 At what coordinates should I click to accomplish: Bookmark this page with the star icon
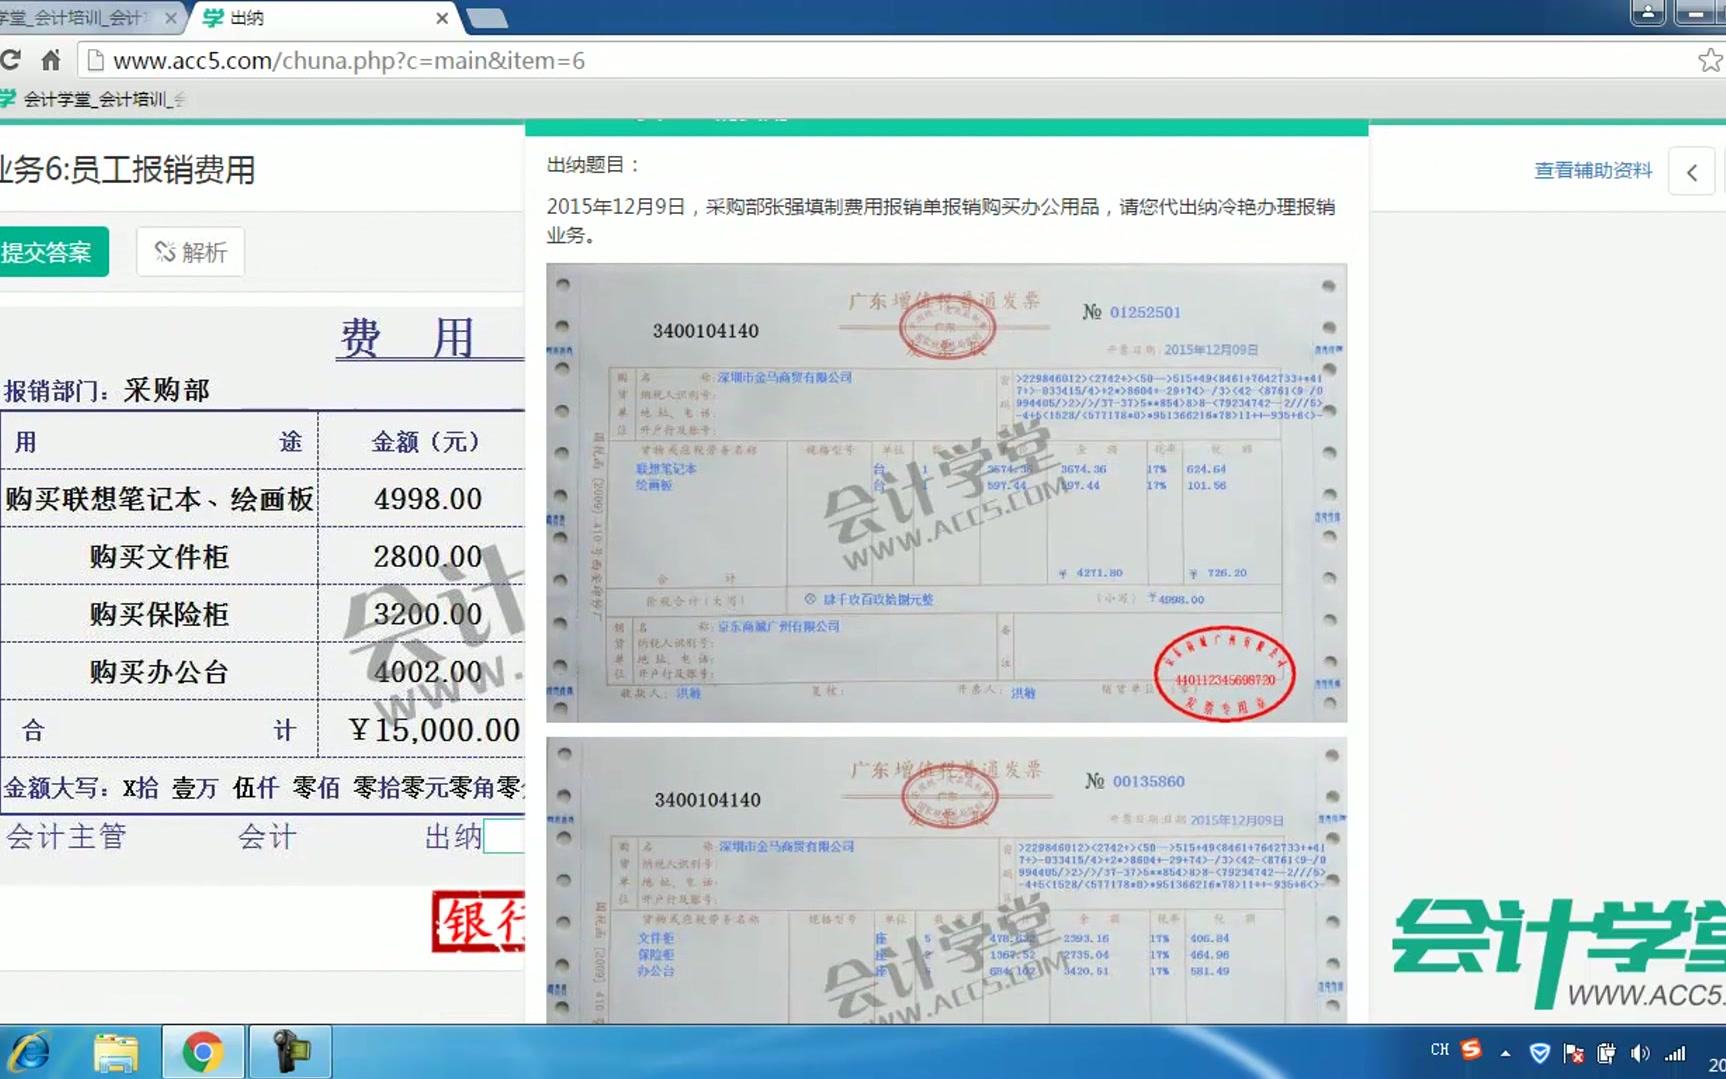[x=1710, y=60]
